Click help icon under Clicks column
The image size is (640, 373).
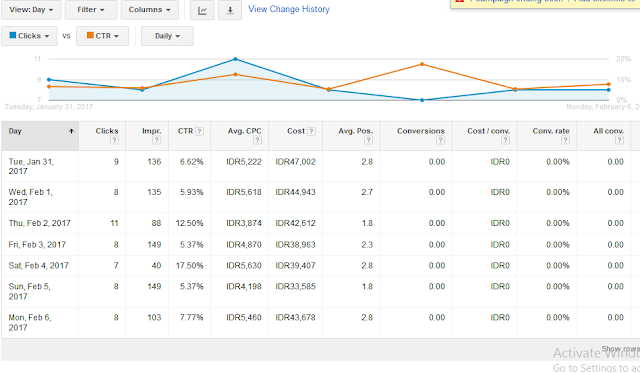(x=114, y=140)
